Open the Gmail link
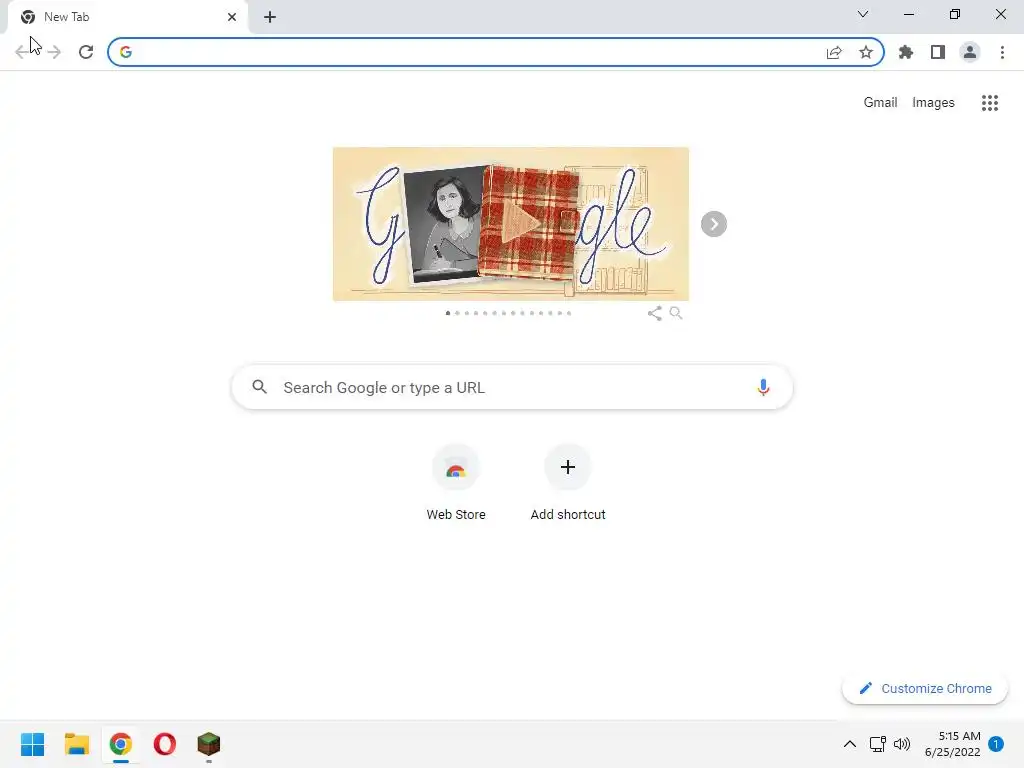Image resolution: width=1024 pixels, height=768 pixels. point(880,103)
